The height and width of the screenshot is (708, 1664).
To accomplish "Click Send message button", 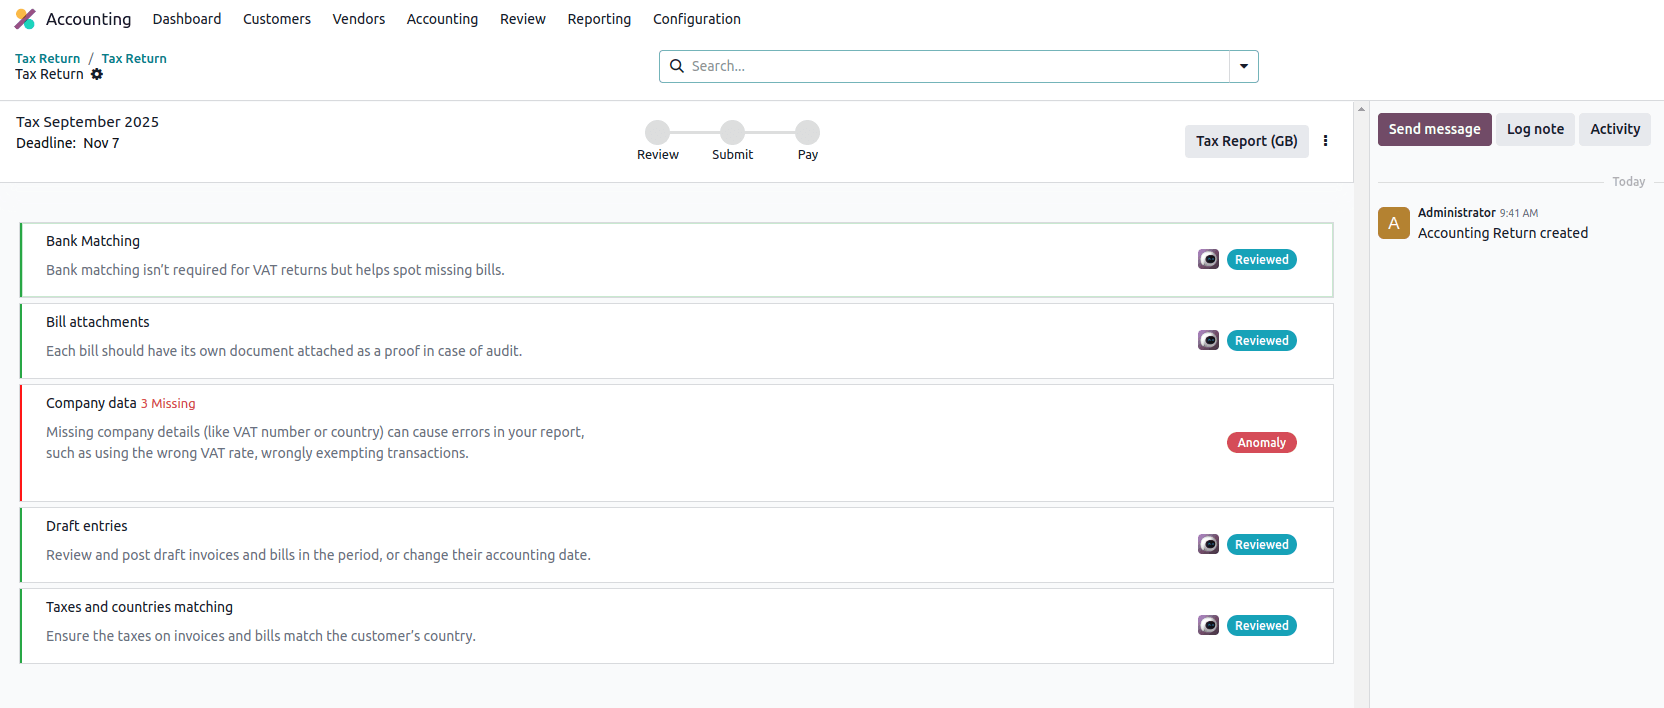I will (1434, 129).
